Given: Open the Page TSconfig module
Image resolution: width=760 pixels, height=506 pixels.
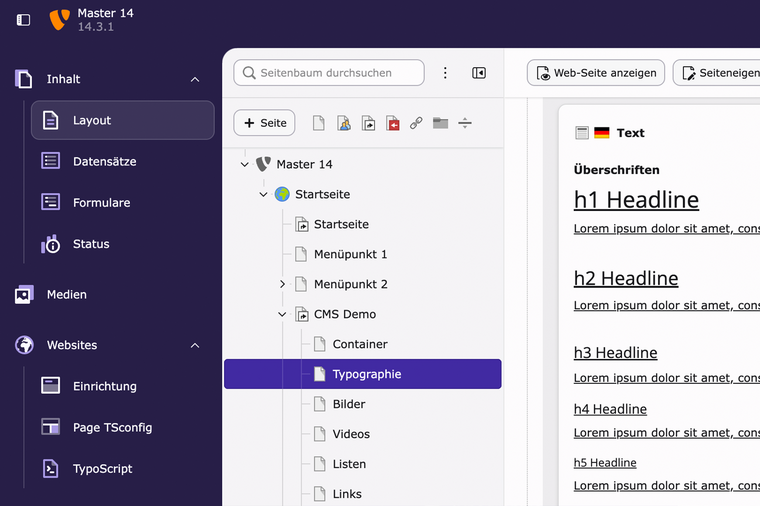Looking at the screenshot, I should (x=123, y=427).
